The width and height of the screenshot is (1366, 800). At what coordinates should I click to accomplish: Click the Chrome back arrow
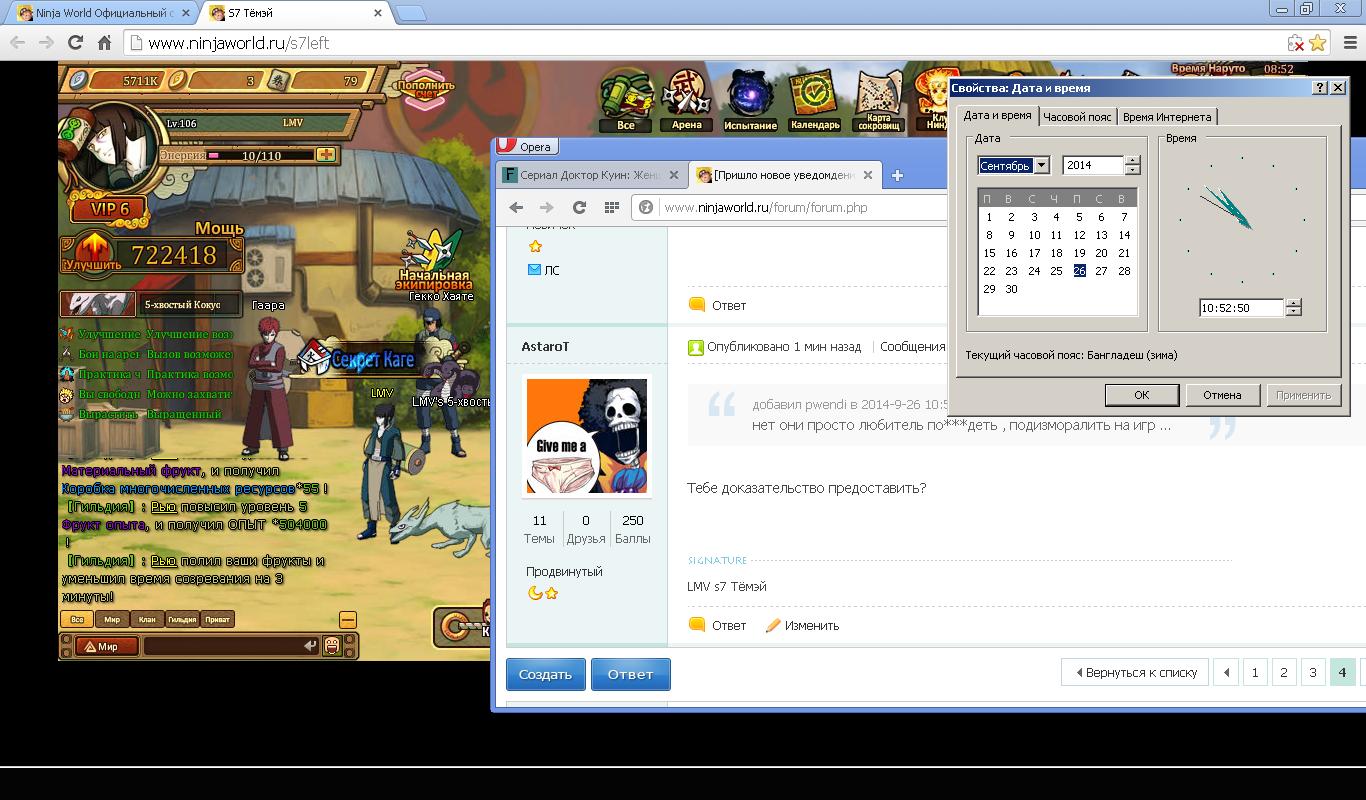17,43
